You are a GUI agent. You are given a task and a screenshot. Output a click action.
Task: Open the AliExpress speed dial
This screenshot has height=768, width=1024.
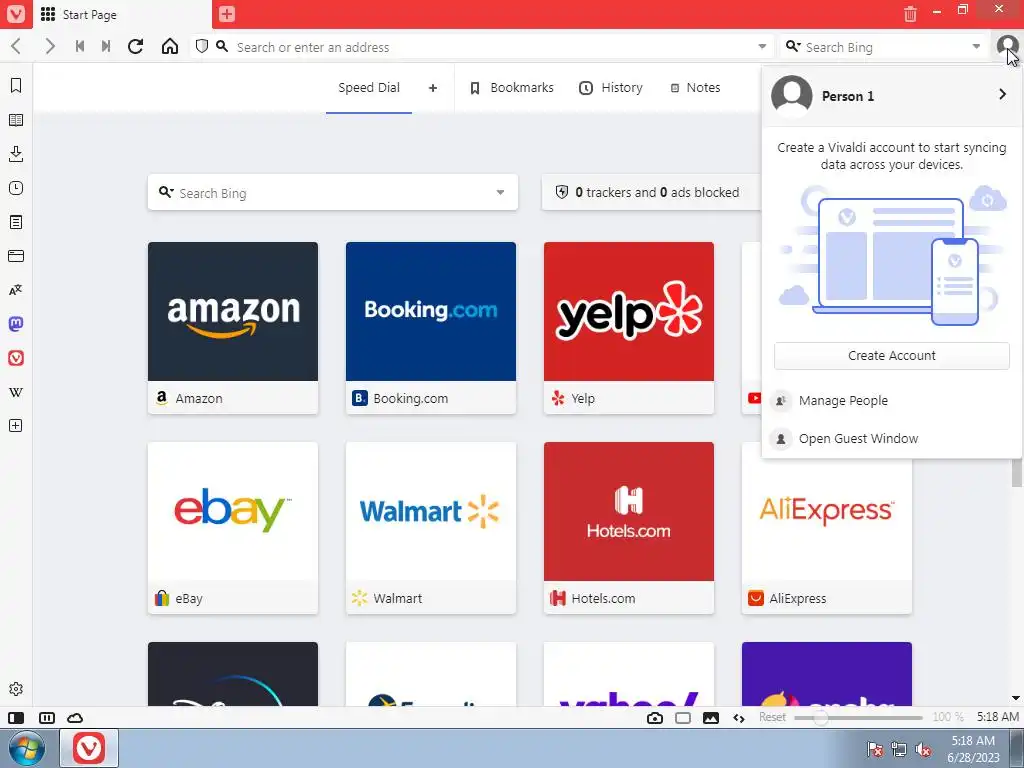click(827, 528)
